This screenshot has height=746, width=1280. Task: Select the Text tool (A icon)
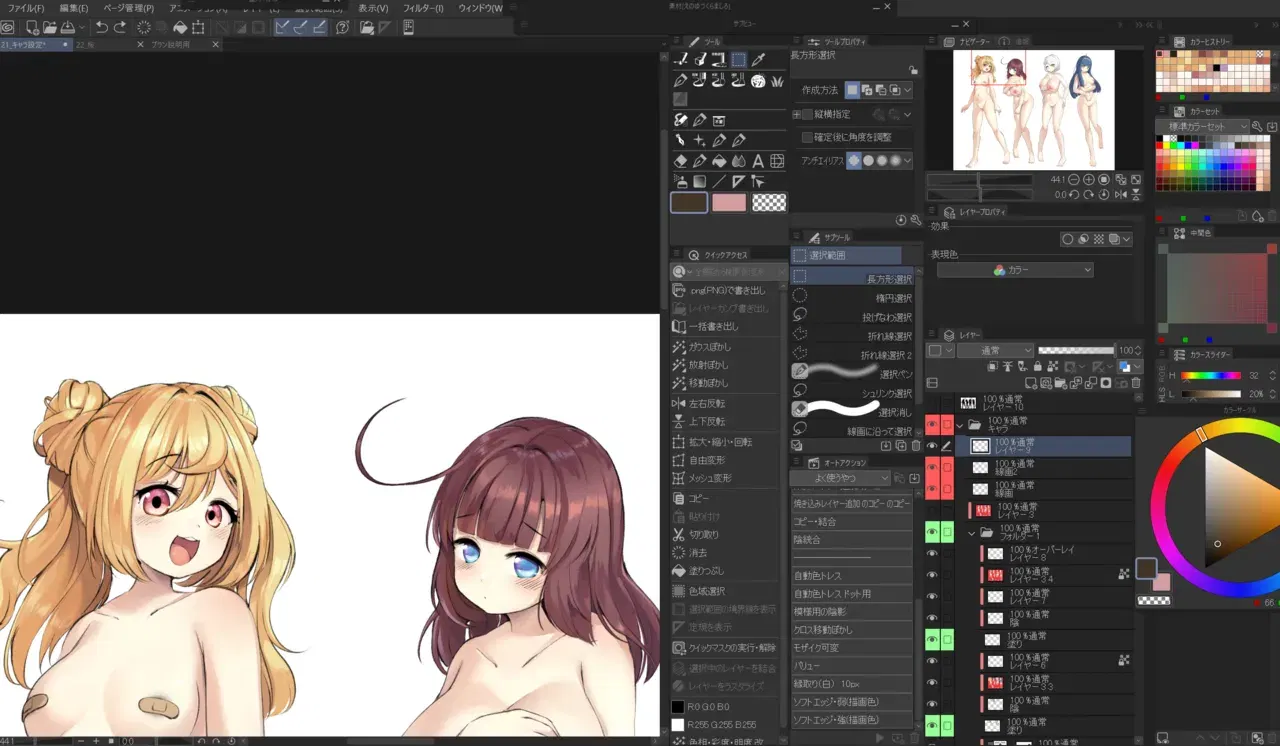tap(758, 161)
